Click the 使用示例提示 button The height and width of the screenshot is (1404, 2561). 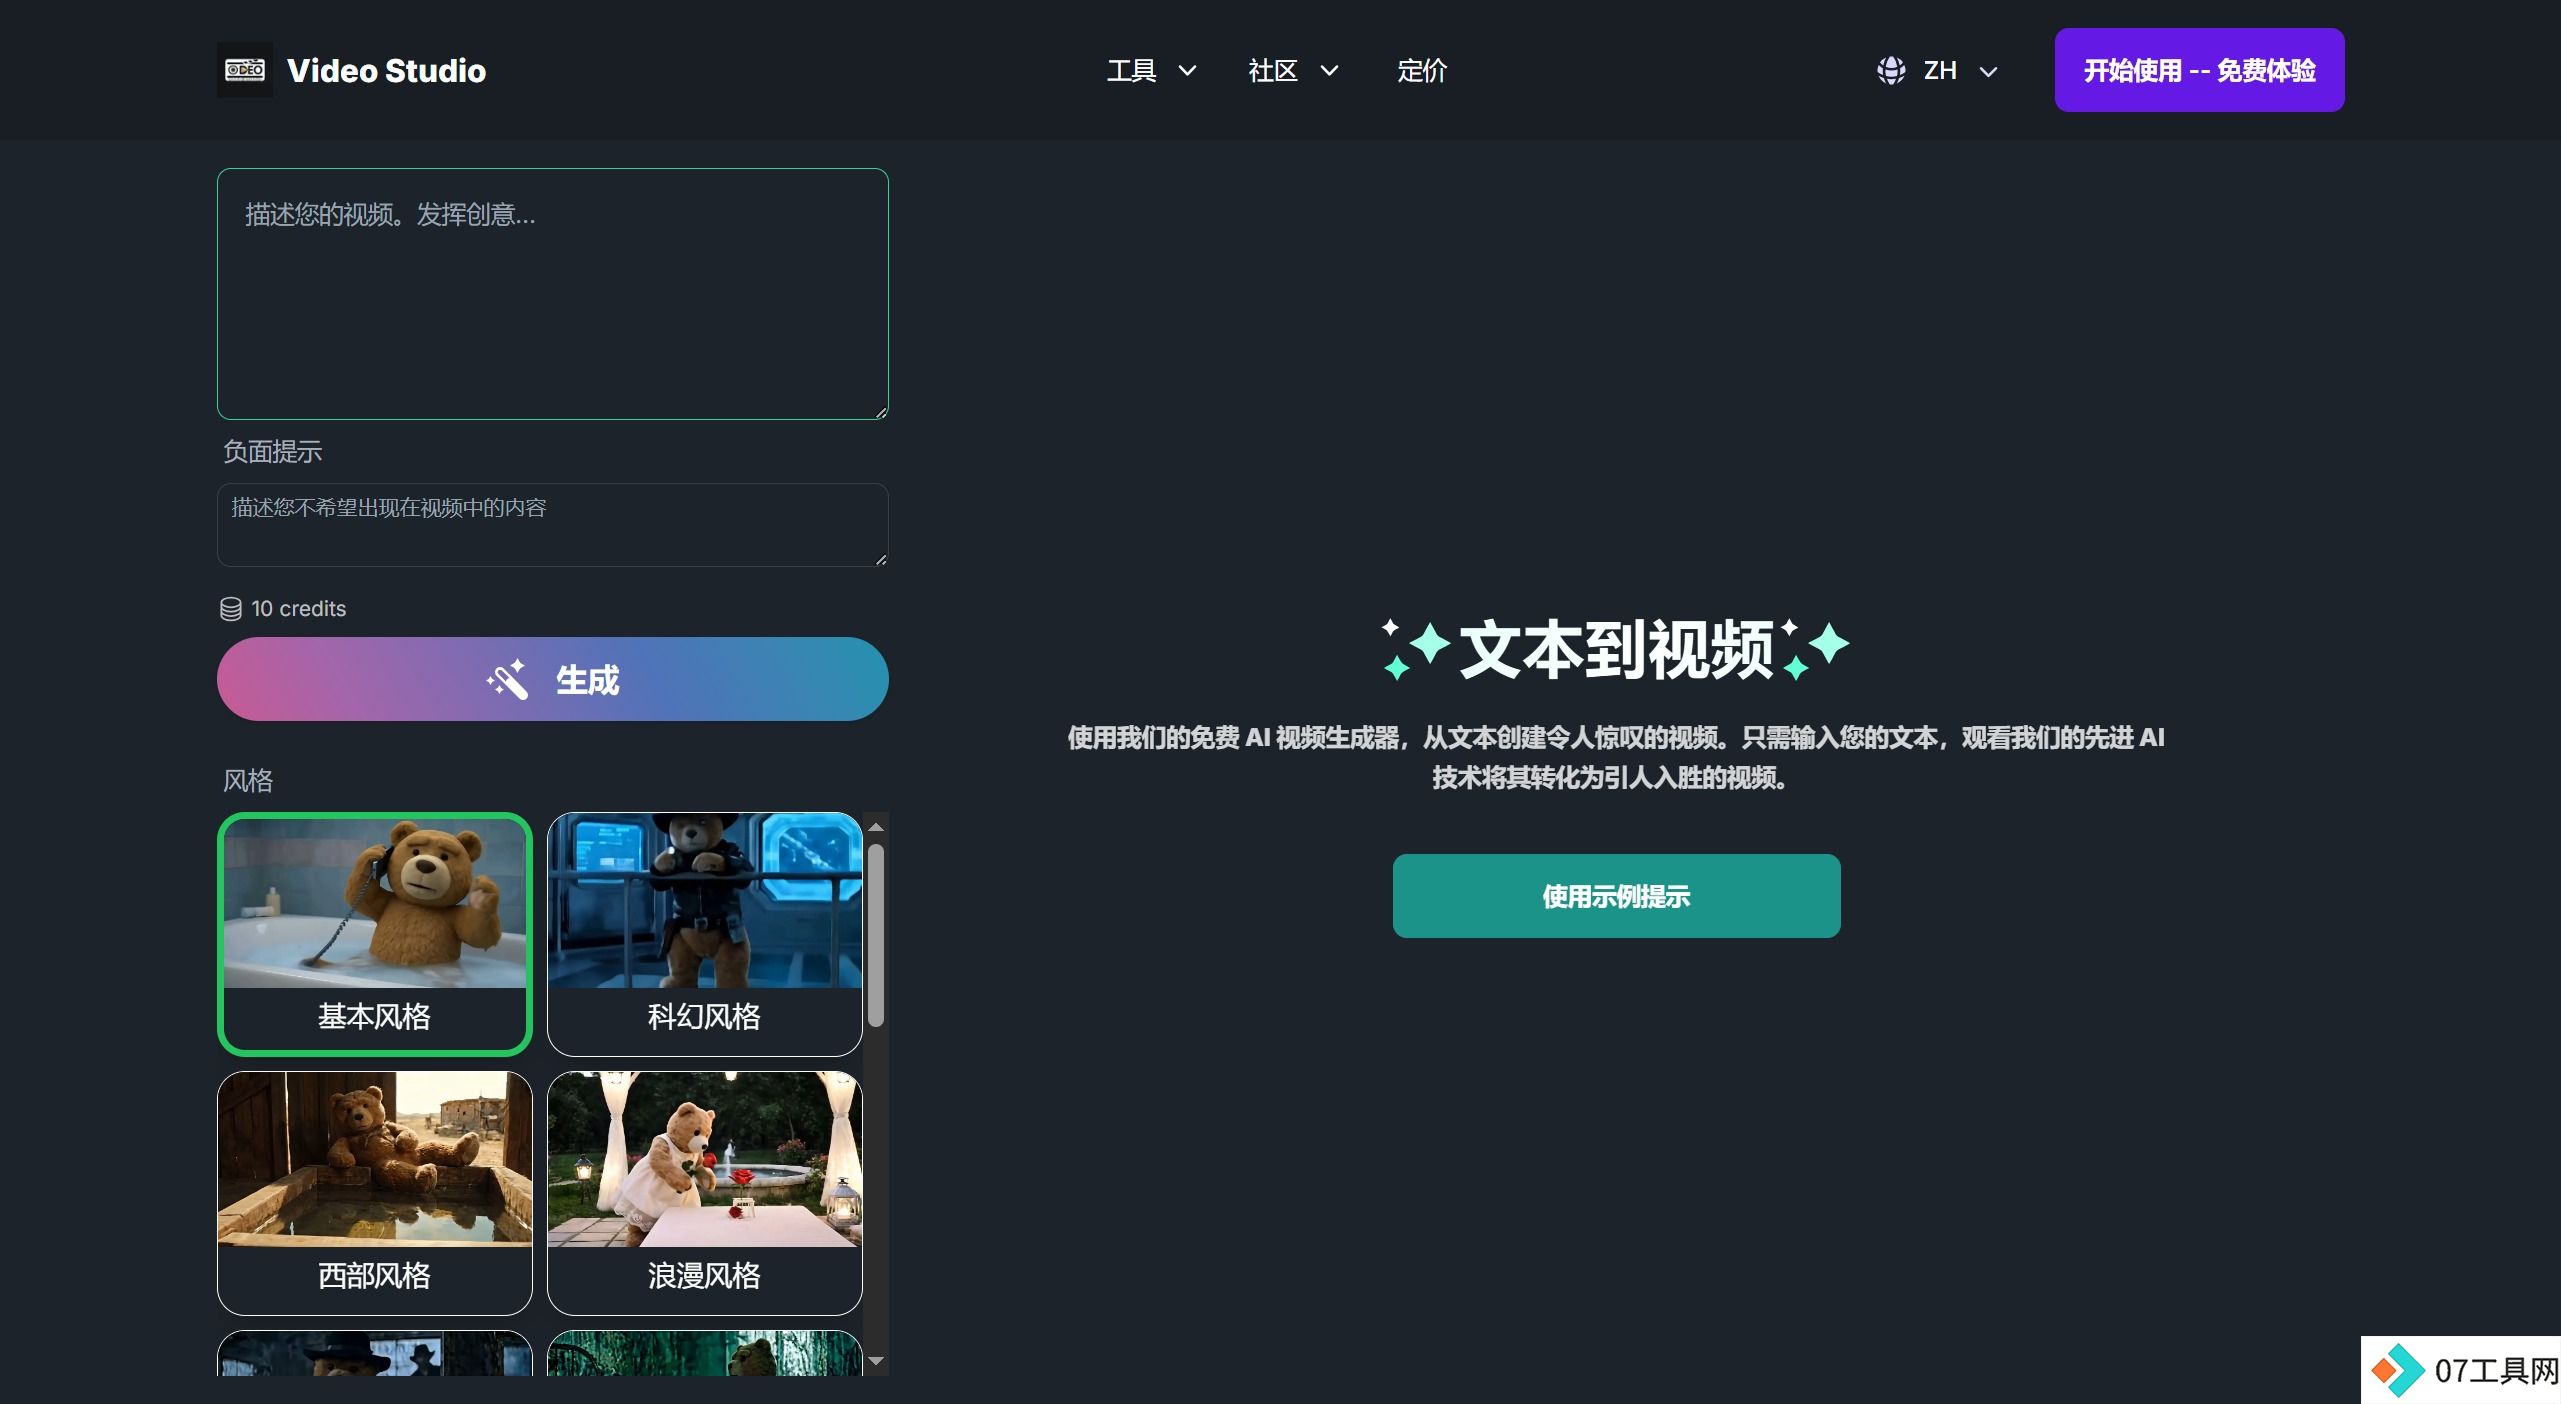pos(1616,896)
